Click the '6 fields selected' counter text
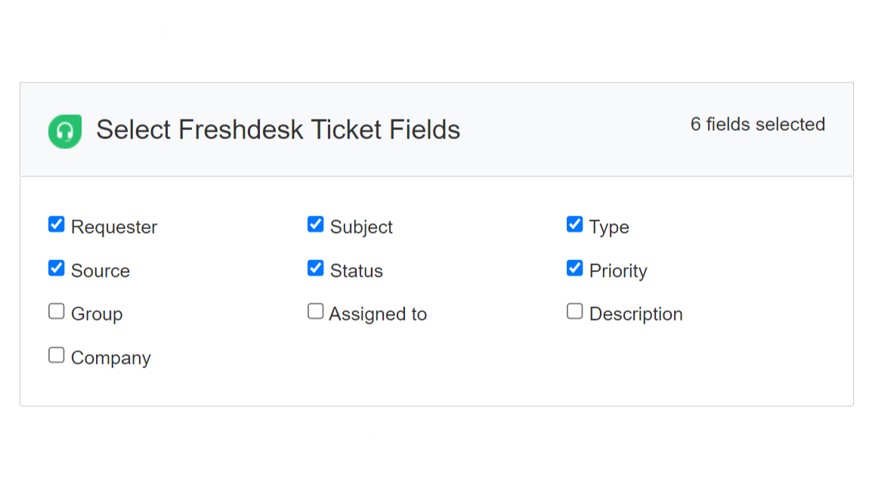Image resolution: width=872 pixels, height=496 pixels. (757, 125)
